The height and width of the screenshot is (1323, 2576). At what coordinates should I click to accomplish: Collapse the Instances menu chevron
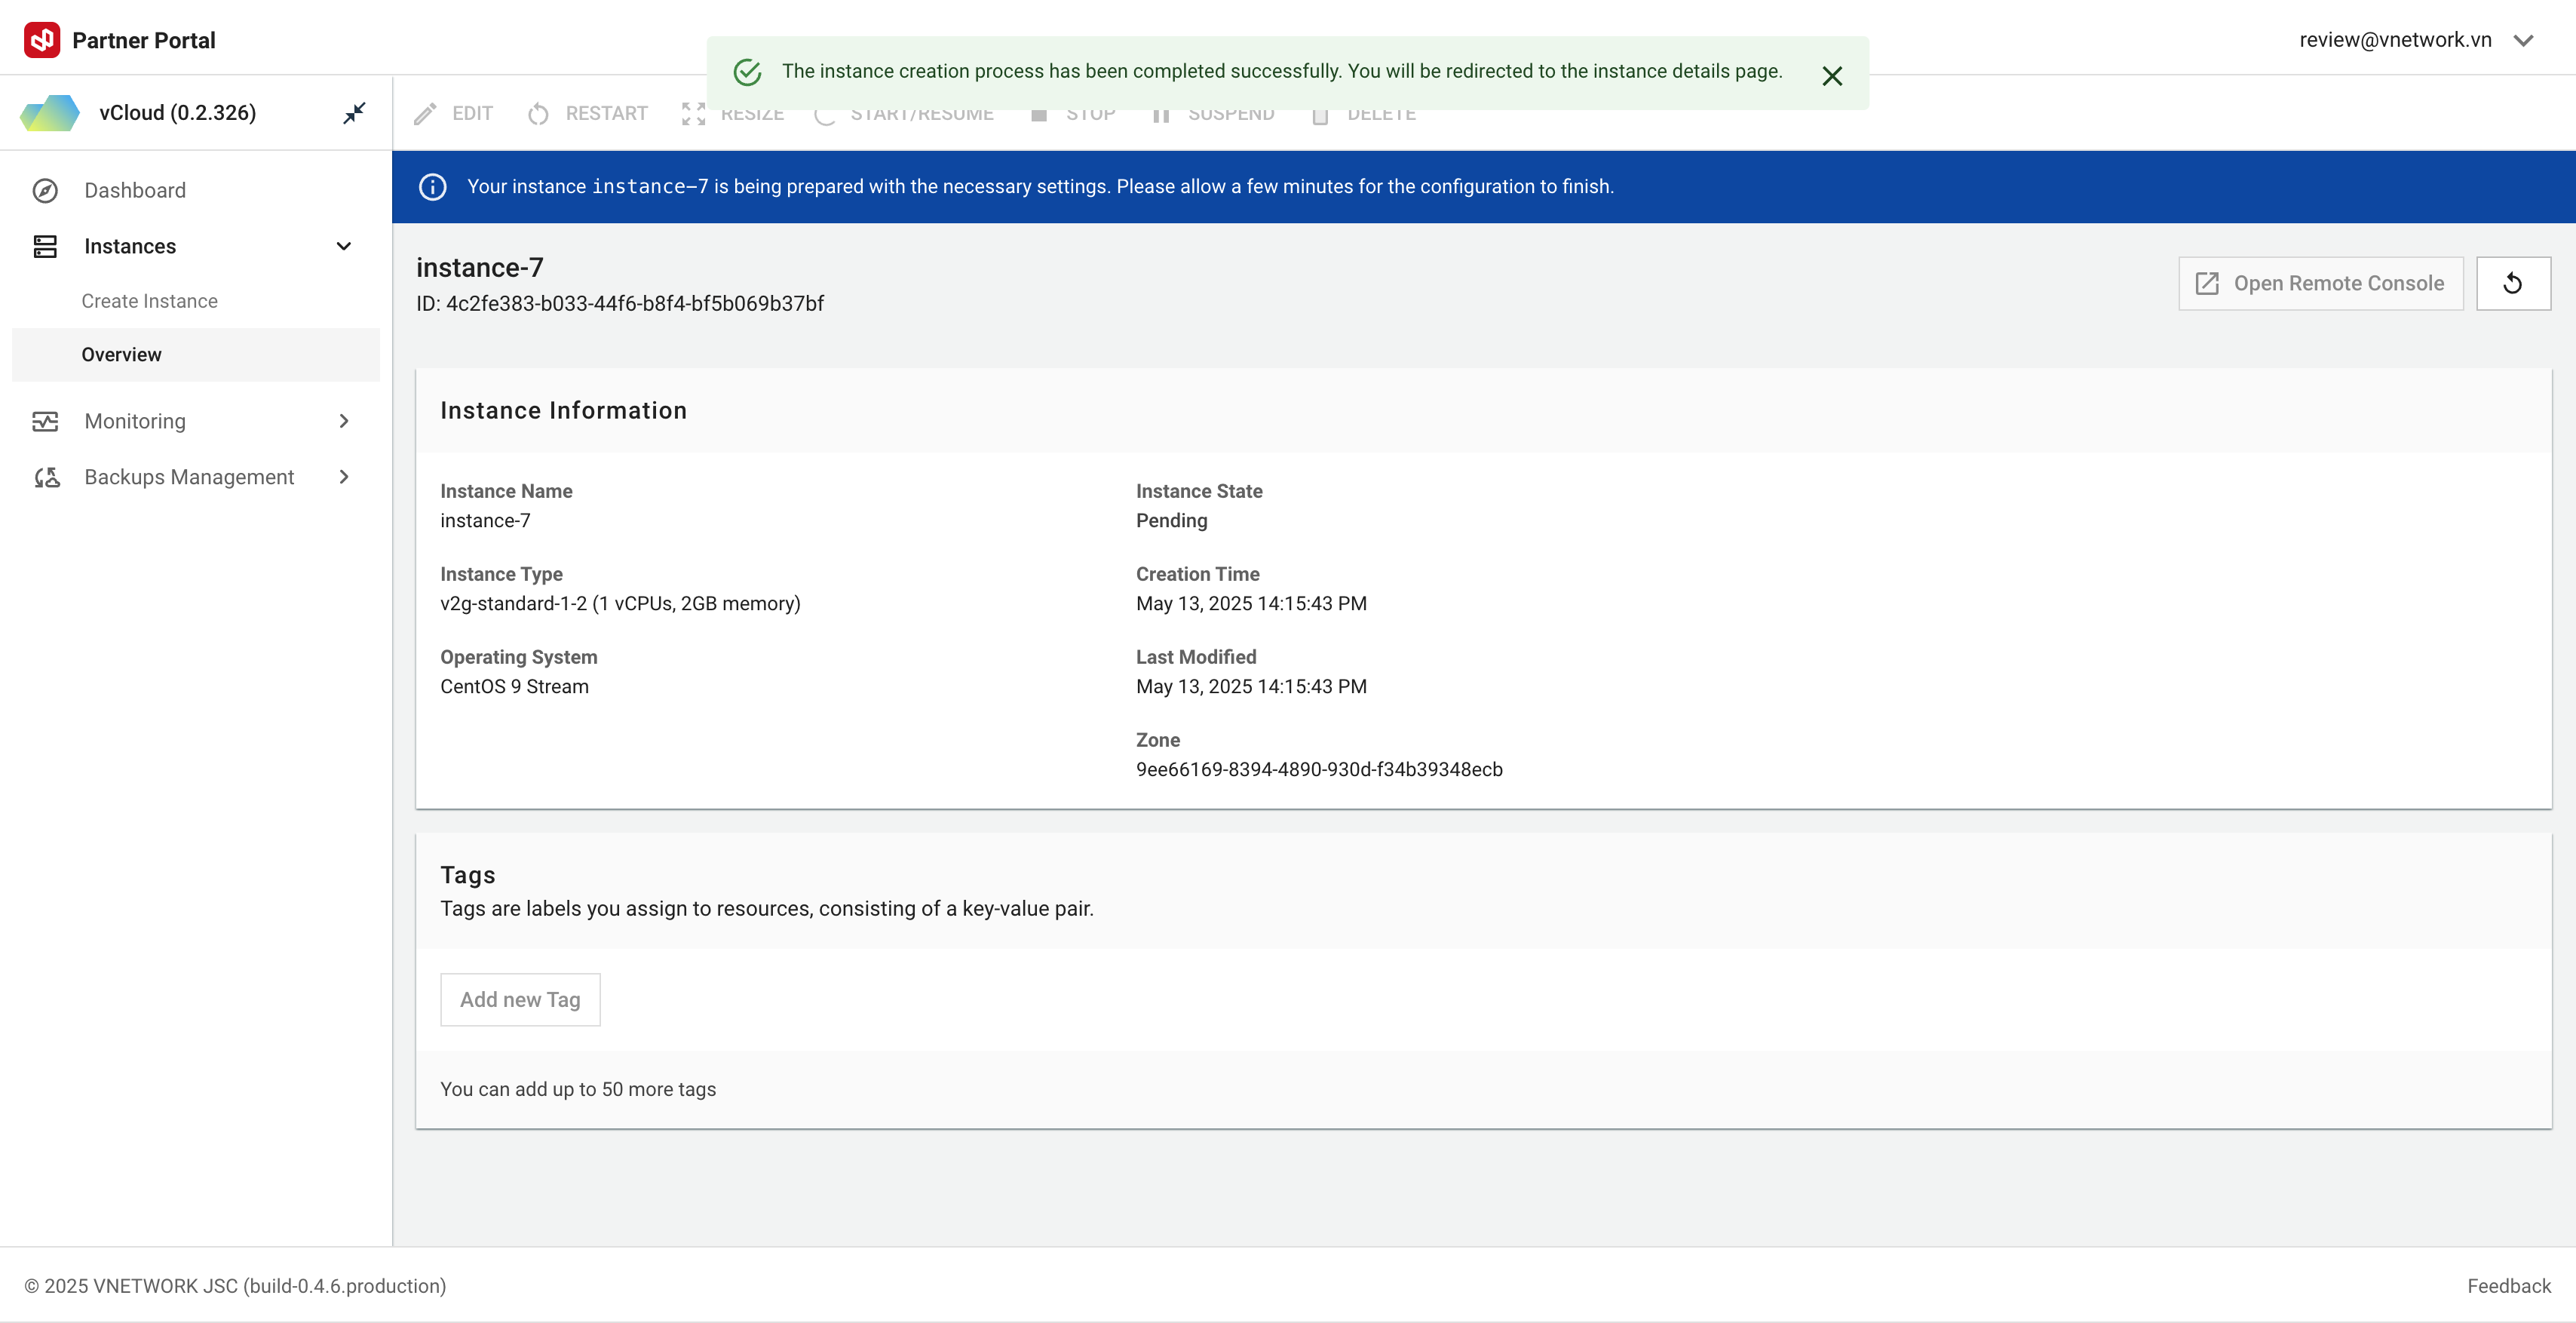click(344, 246)
